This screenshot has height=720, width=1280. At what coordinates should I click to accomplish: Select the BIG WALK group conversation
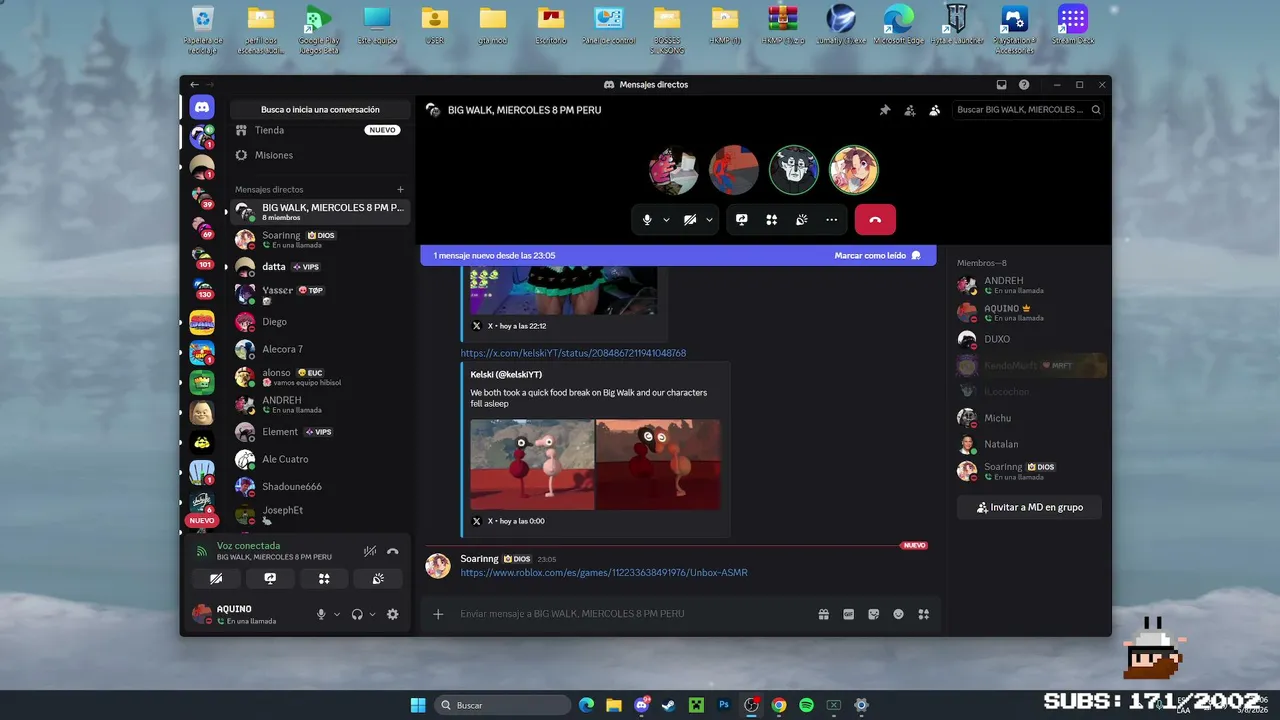320,212
